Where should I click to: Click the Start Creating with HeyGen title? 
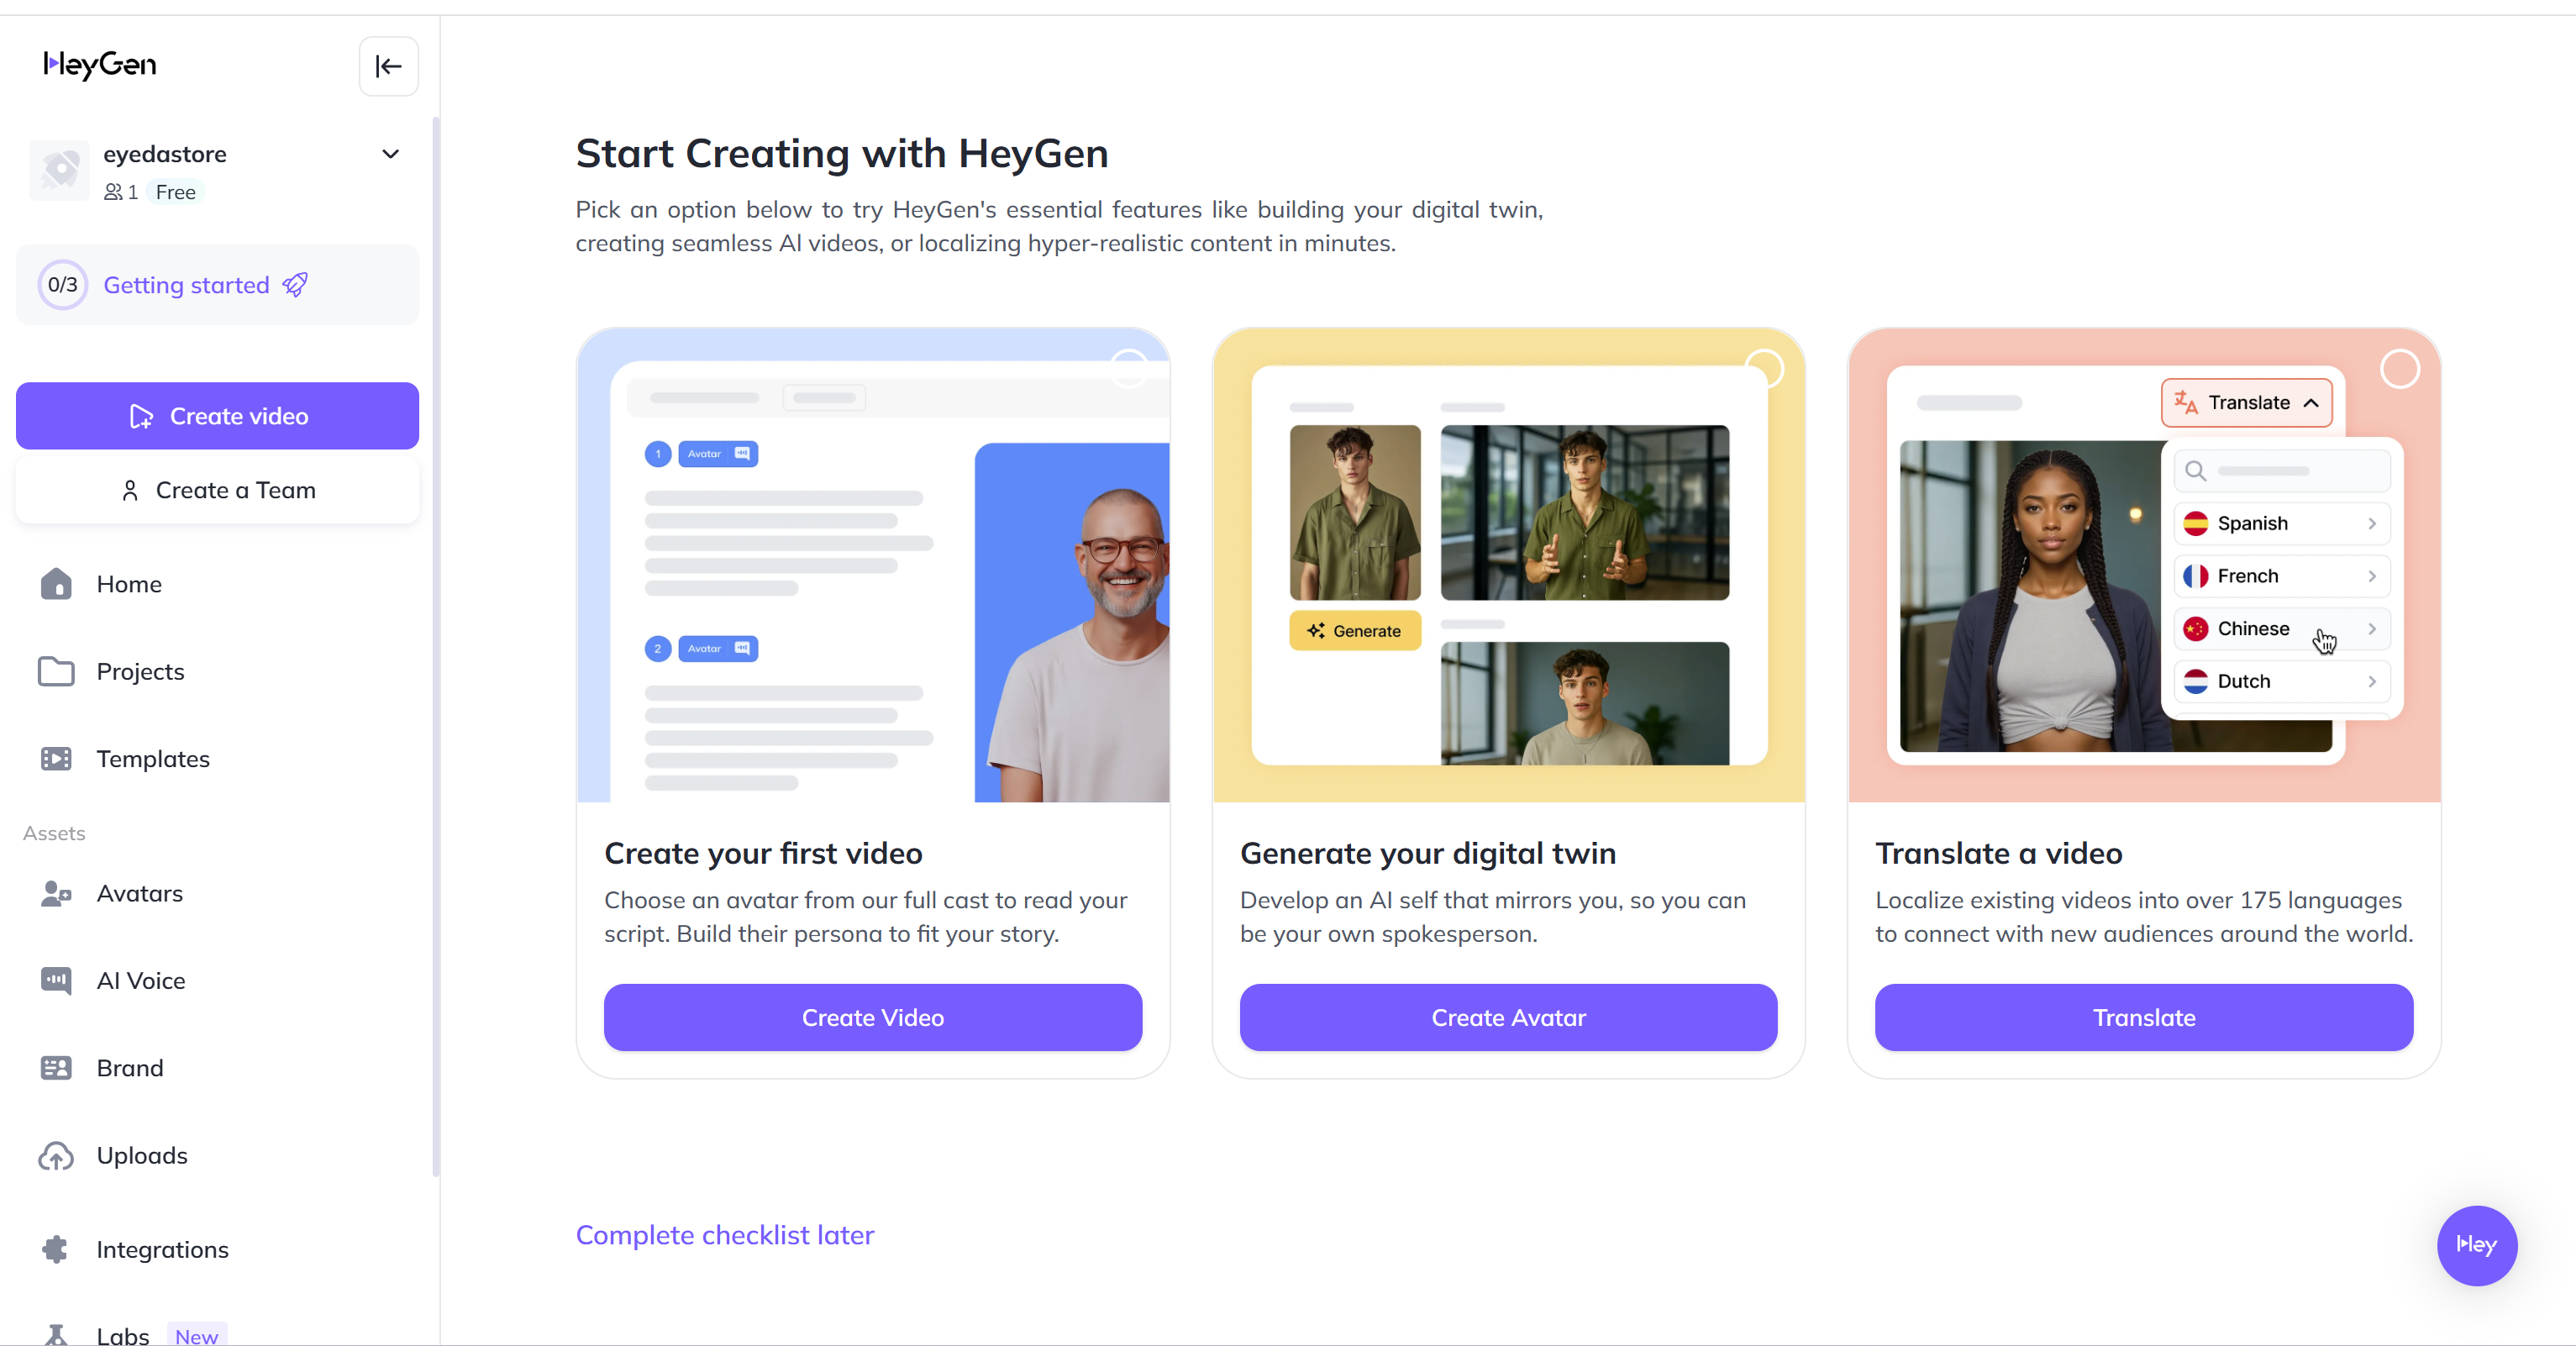pyautogui.click(x=842, y=153)
